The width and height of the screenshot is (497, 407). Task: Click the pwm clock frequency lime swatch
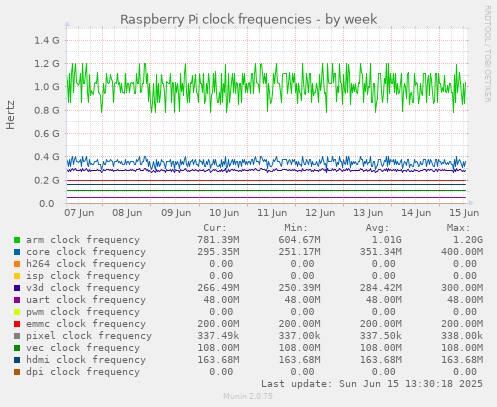[x=17, y=312]
